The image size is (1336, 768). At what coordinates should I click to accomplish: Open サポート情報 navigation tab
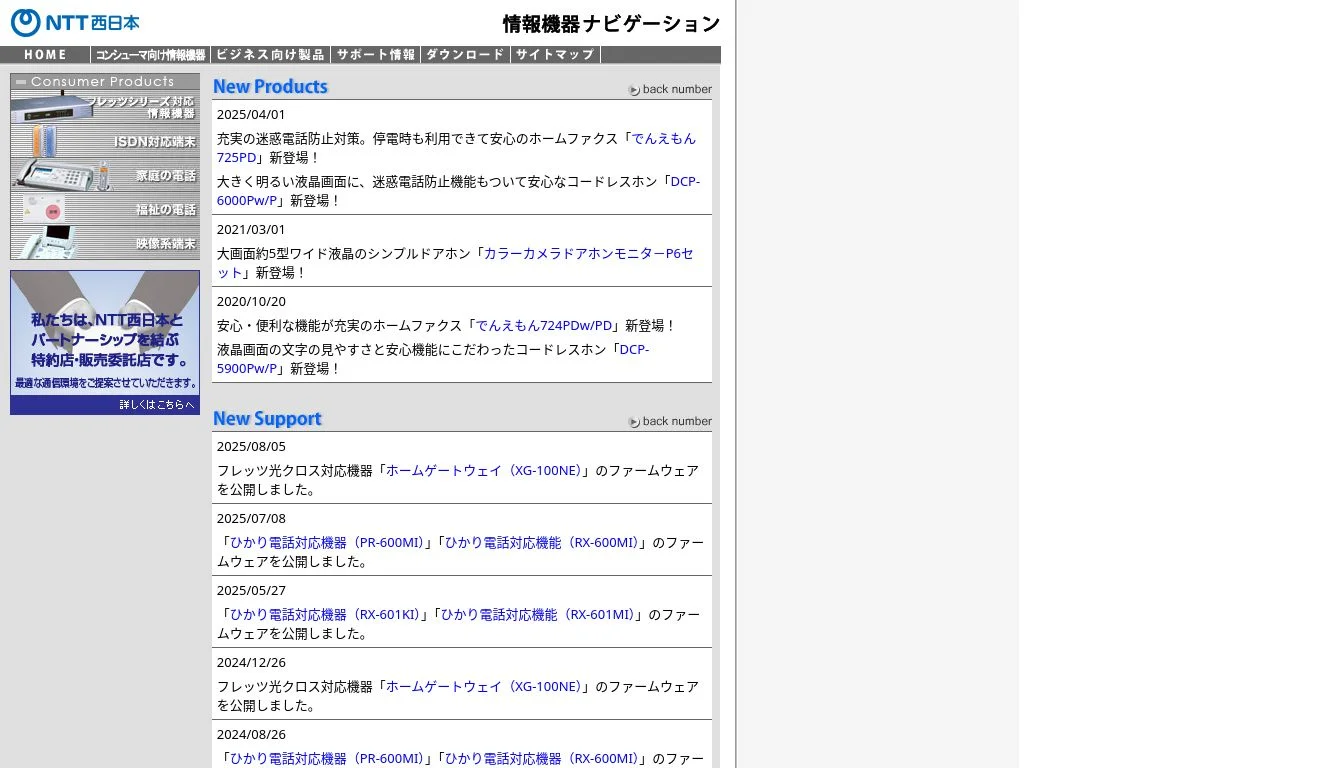point(375,55)
